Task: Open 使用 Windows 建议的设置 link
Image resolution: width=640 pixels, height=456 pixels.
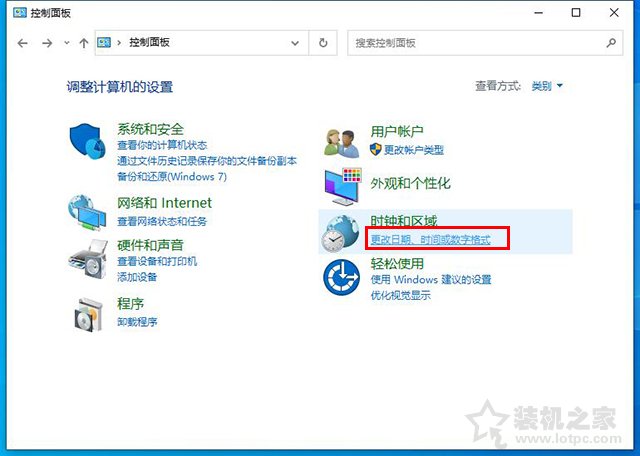Action: click(x=431, y=280)
